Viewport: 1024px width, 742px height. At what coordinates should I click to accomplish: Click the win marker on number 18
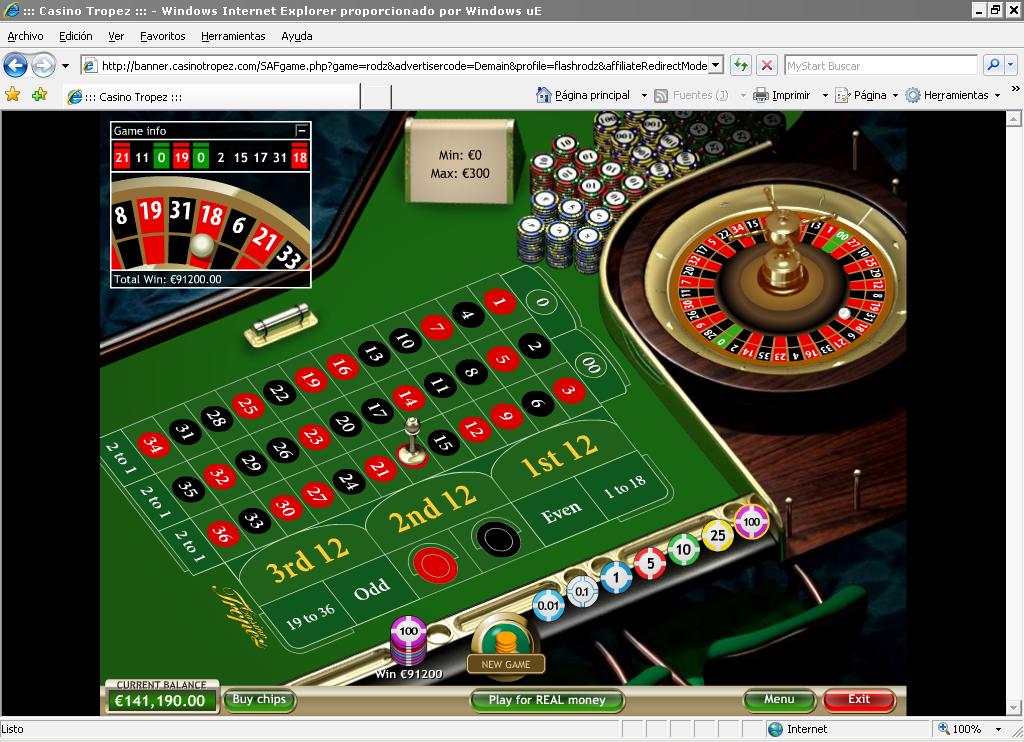coord(412,442)
